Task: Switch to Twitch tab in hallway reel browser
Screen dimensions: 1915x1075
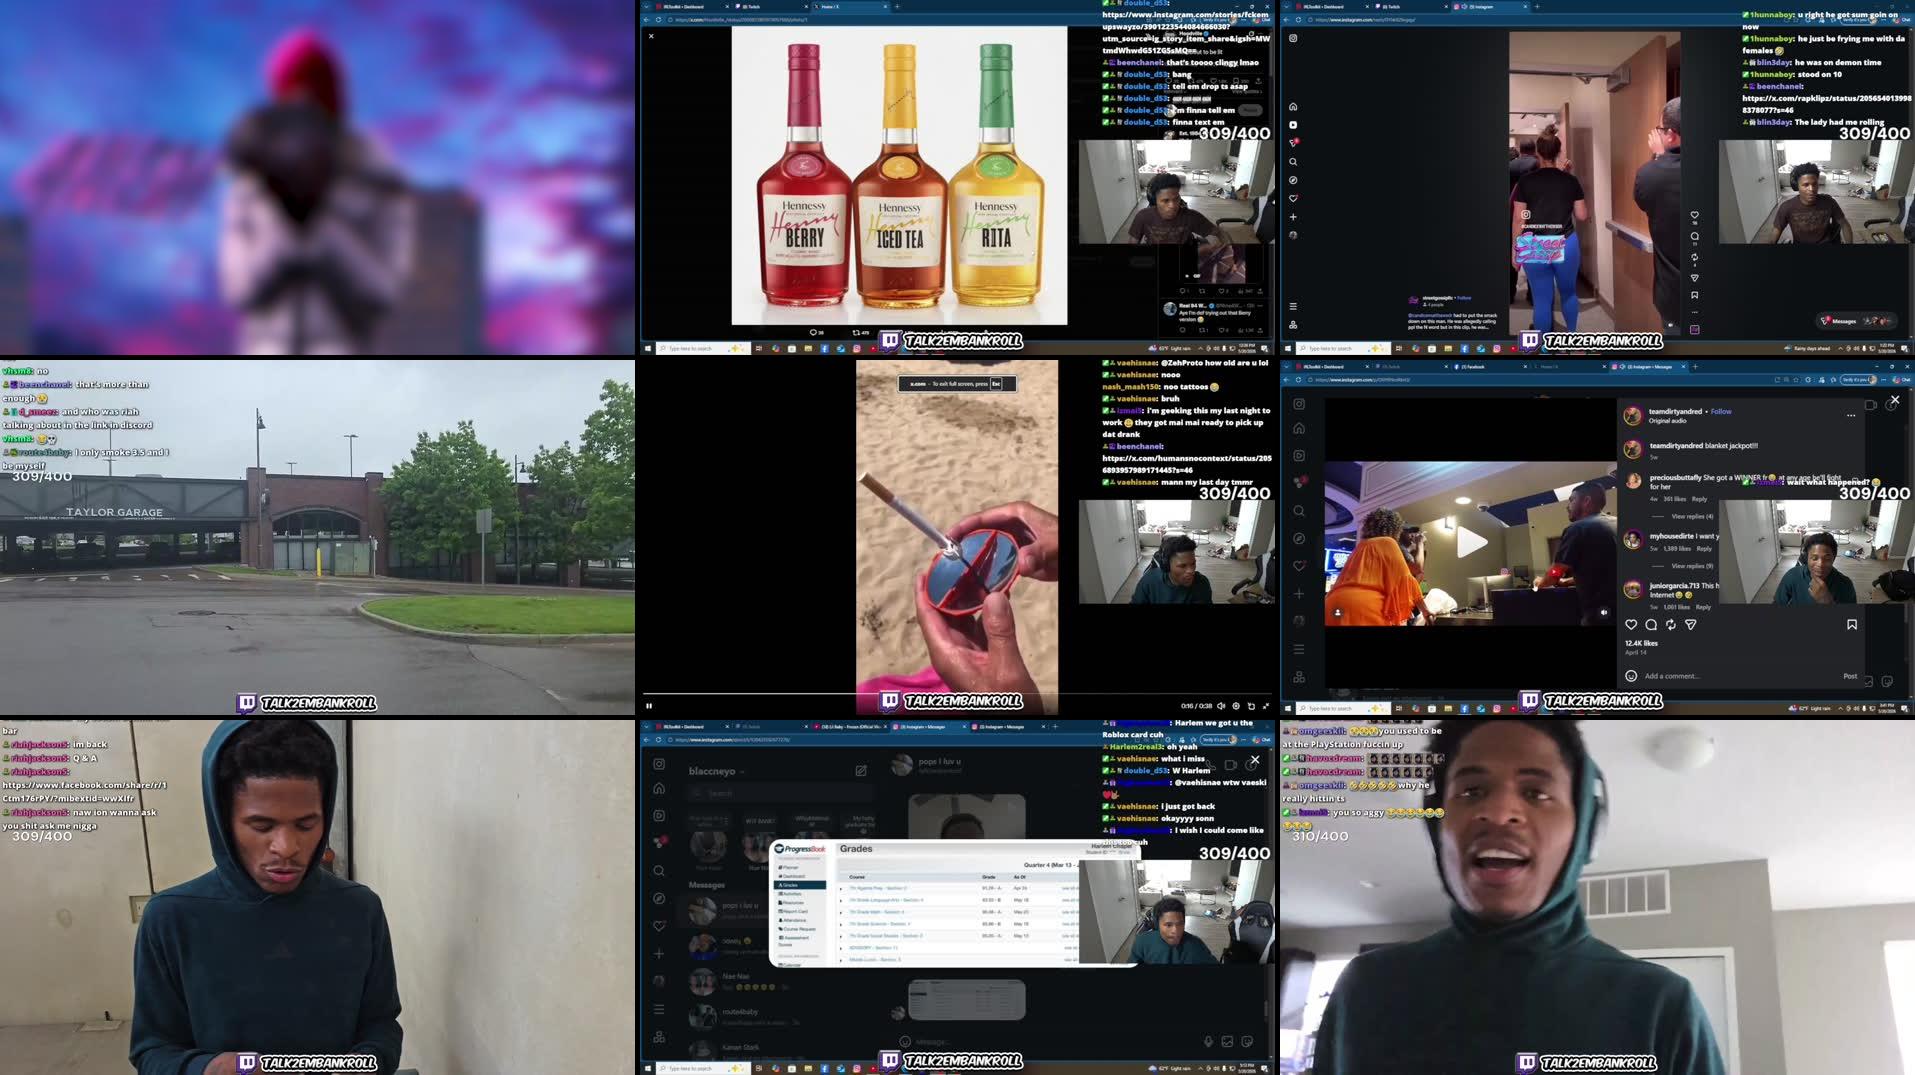Action: pyautogui.click(x=1411, y=6)
